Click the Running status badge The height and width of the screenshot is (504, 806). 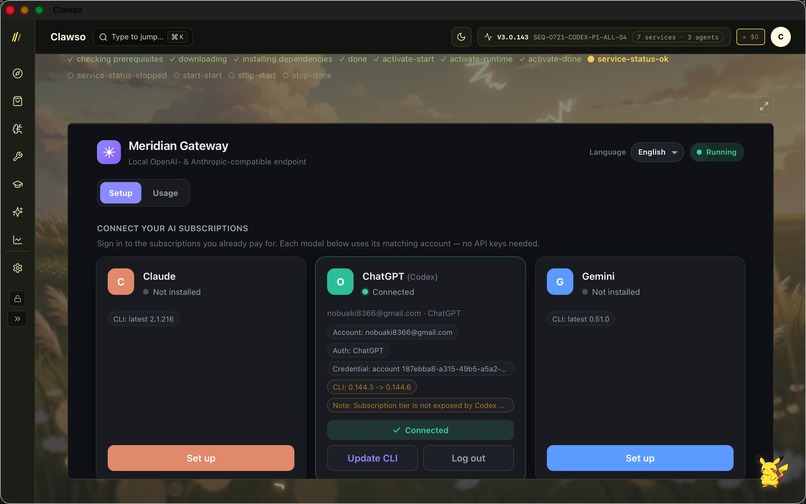tap(717, 152)
